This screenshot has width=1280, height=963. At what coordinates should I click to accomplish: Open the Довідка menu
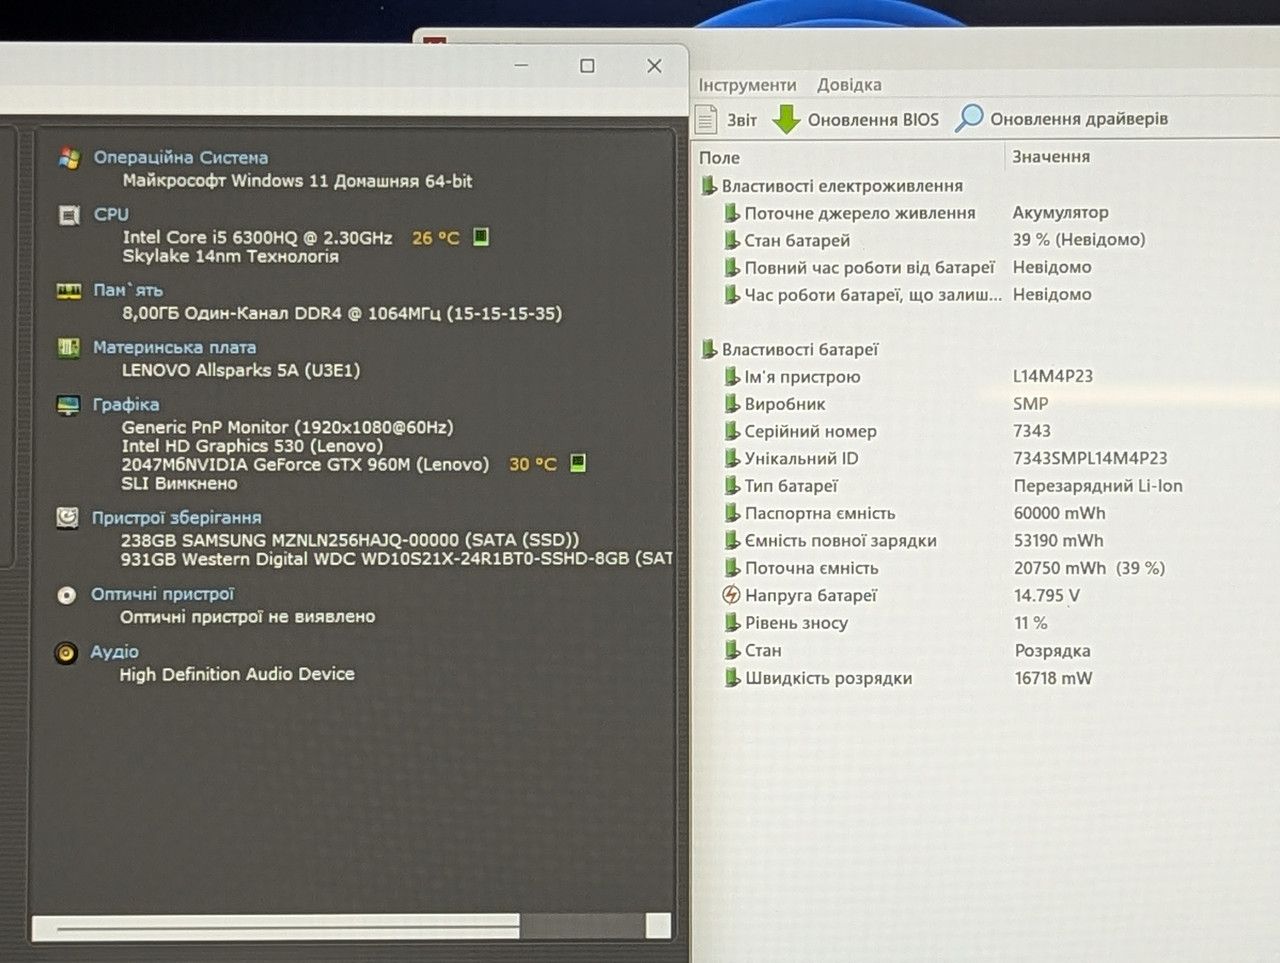[x=849, y=85]
